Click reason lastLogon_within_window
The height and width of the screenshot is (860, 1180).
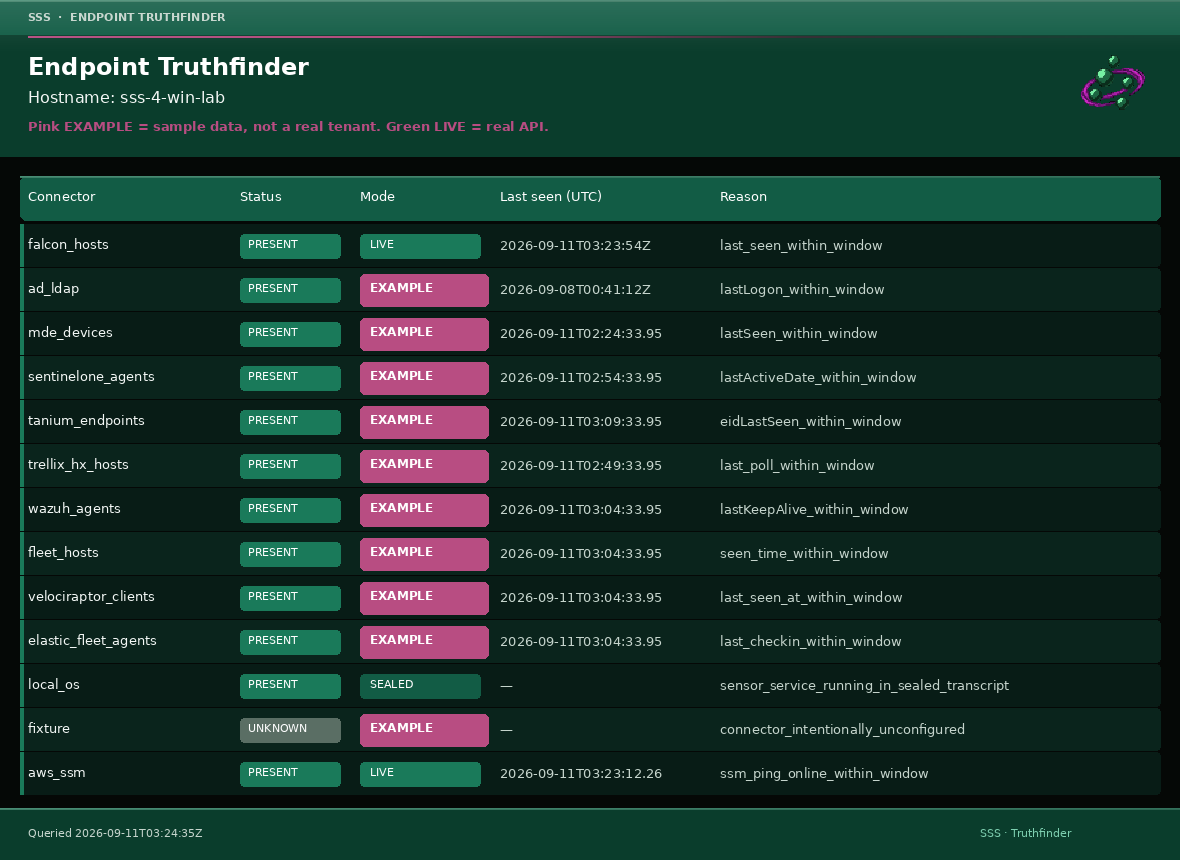tap(802, 290)
